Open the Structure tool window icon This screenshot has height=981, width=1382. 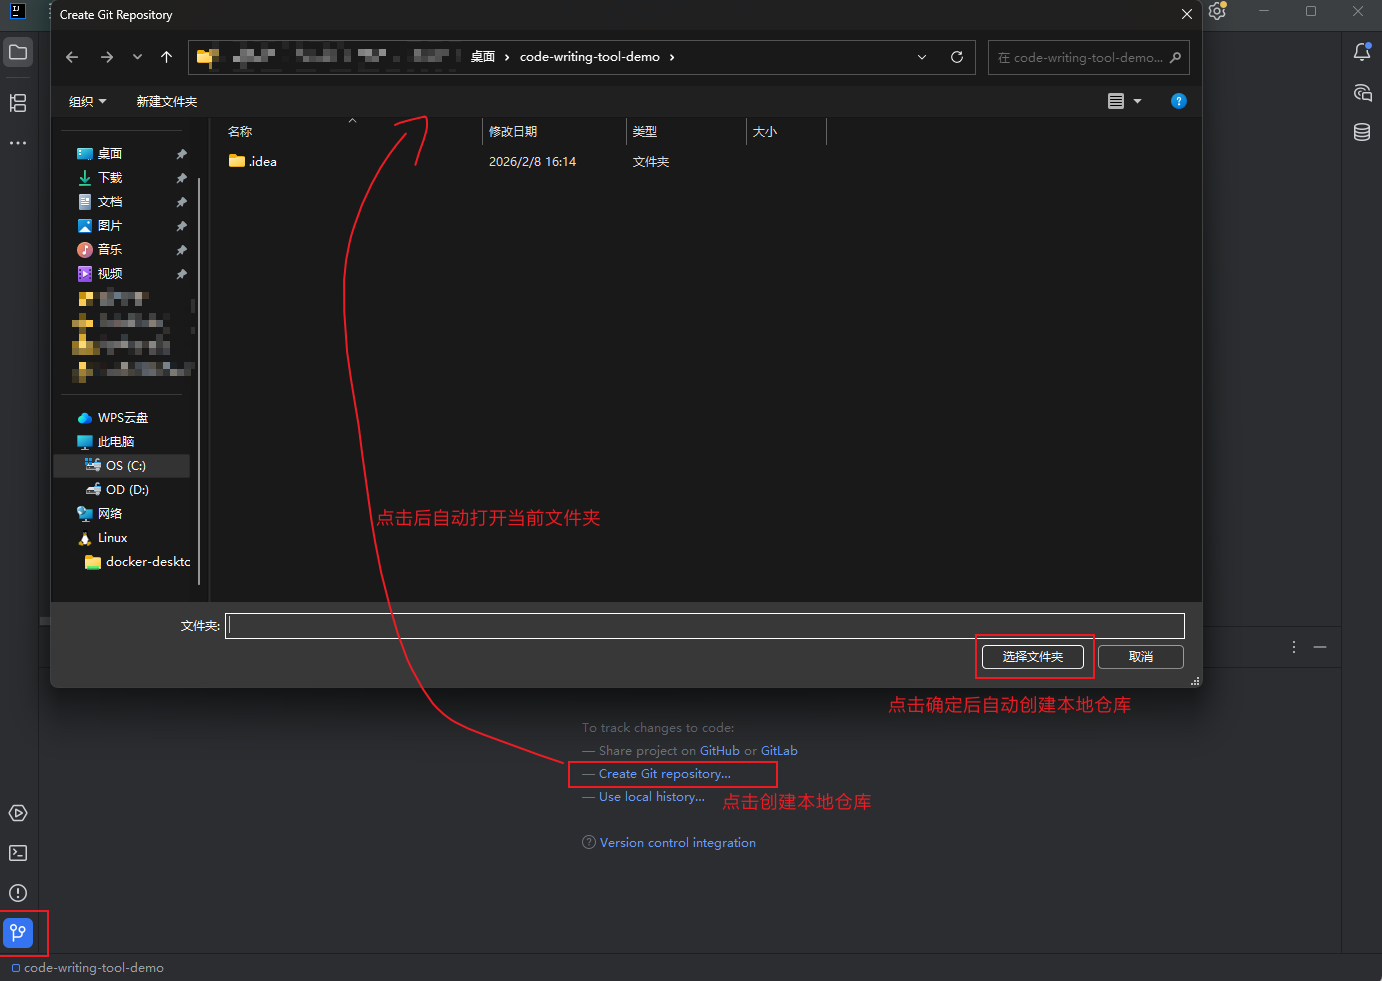[18, 103]
